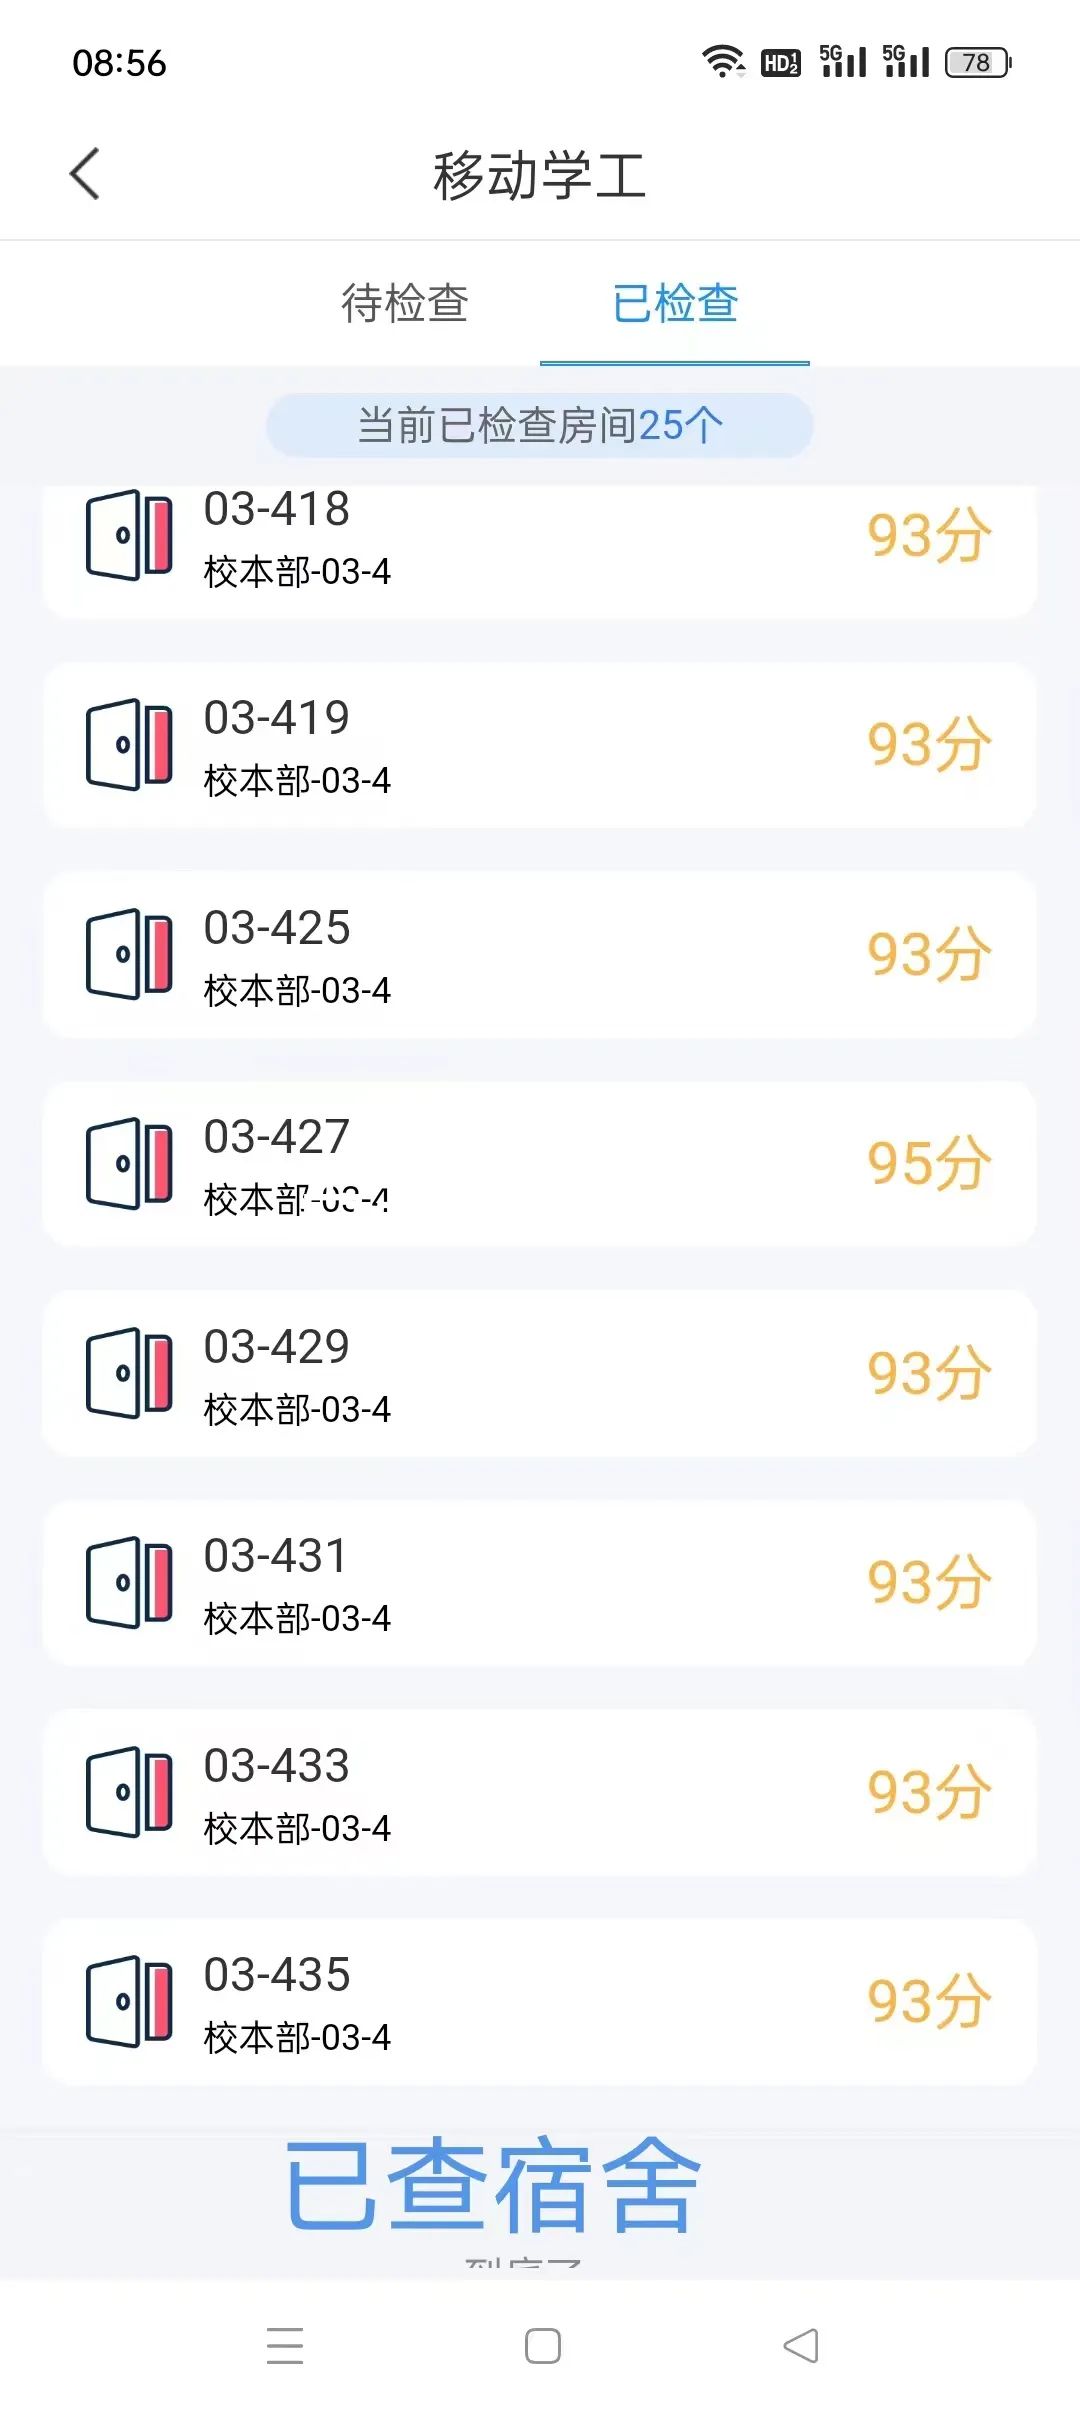The height and width of the screenshot is (2412, 1080).
Task: Switch to the 待检查 tab
Action: (405, 303)
